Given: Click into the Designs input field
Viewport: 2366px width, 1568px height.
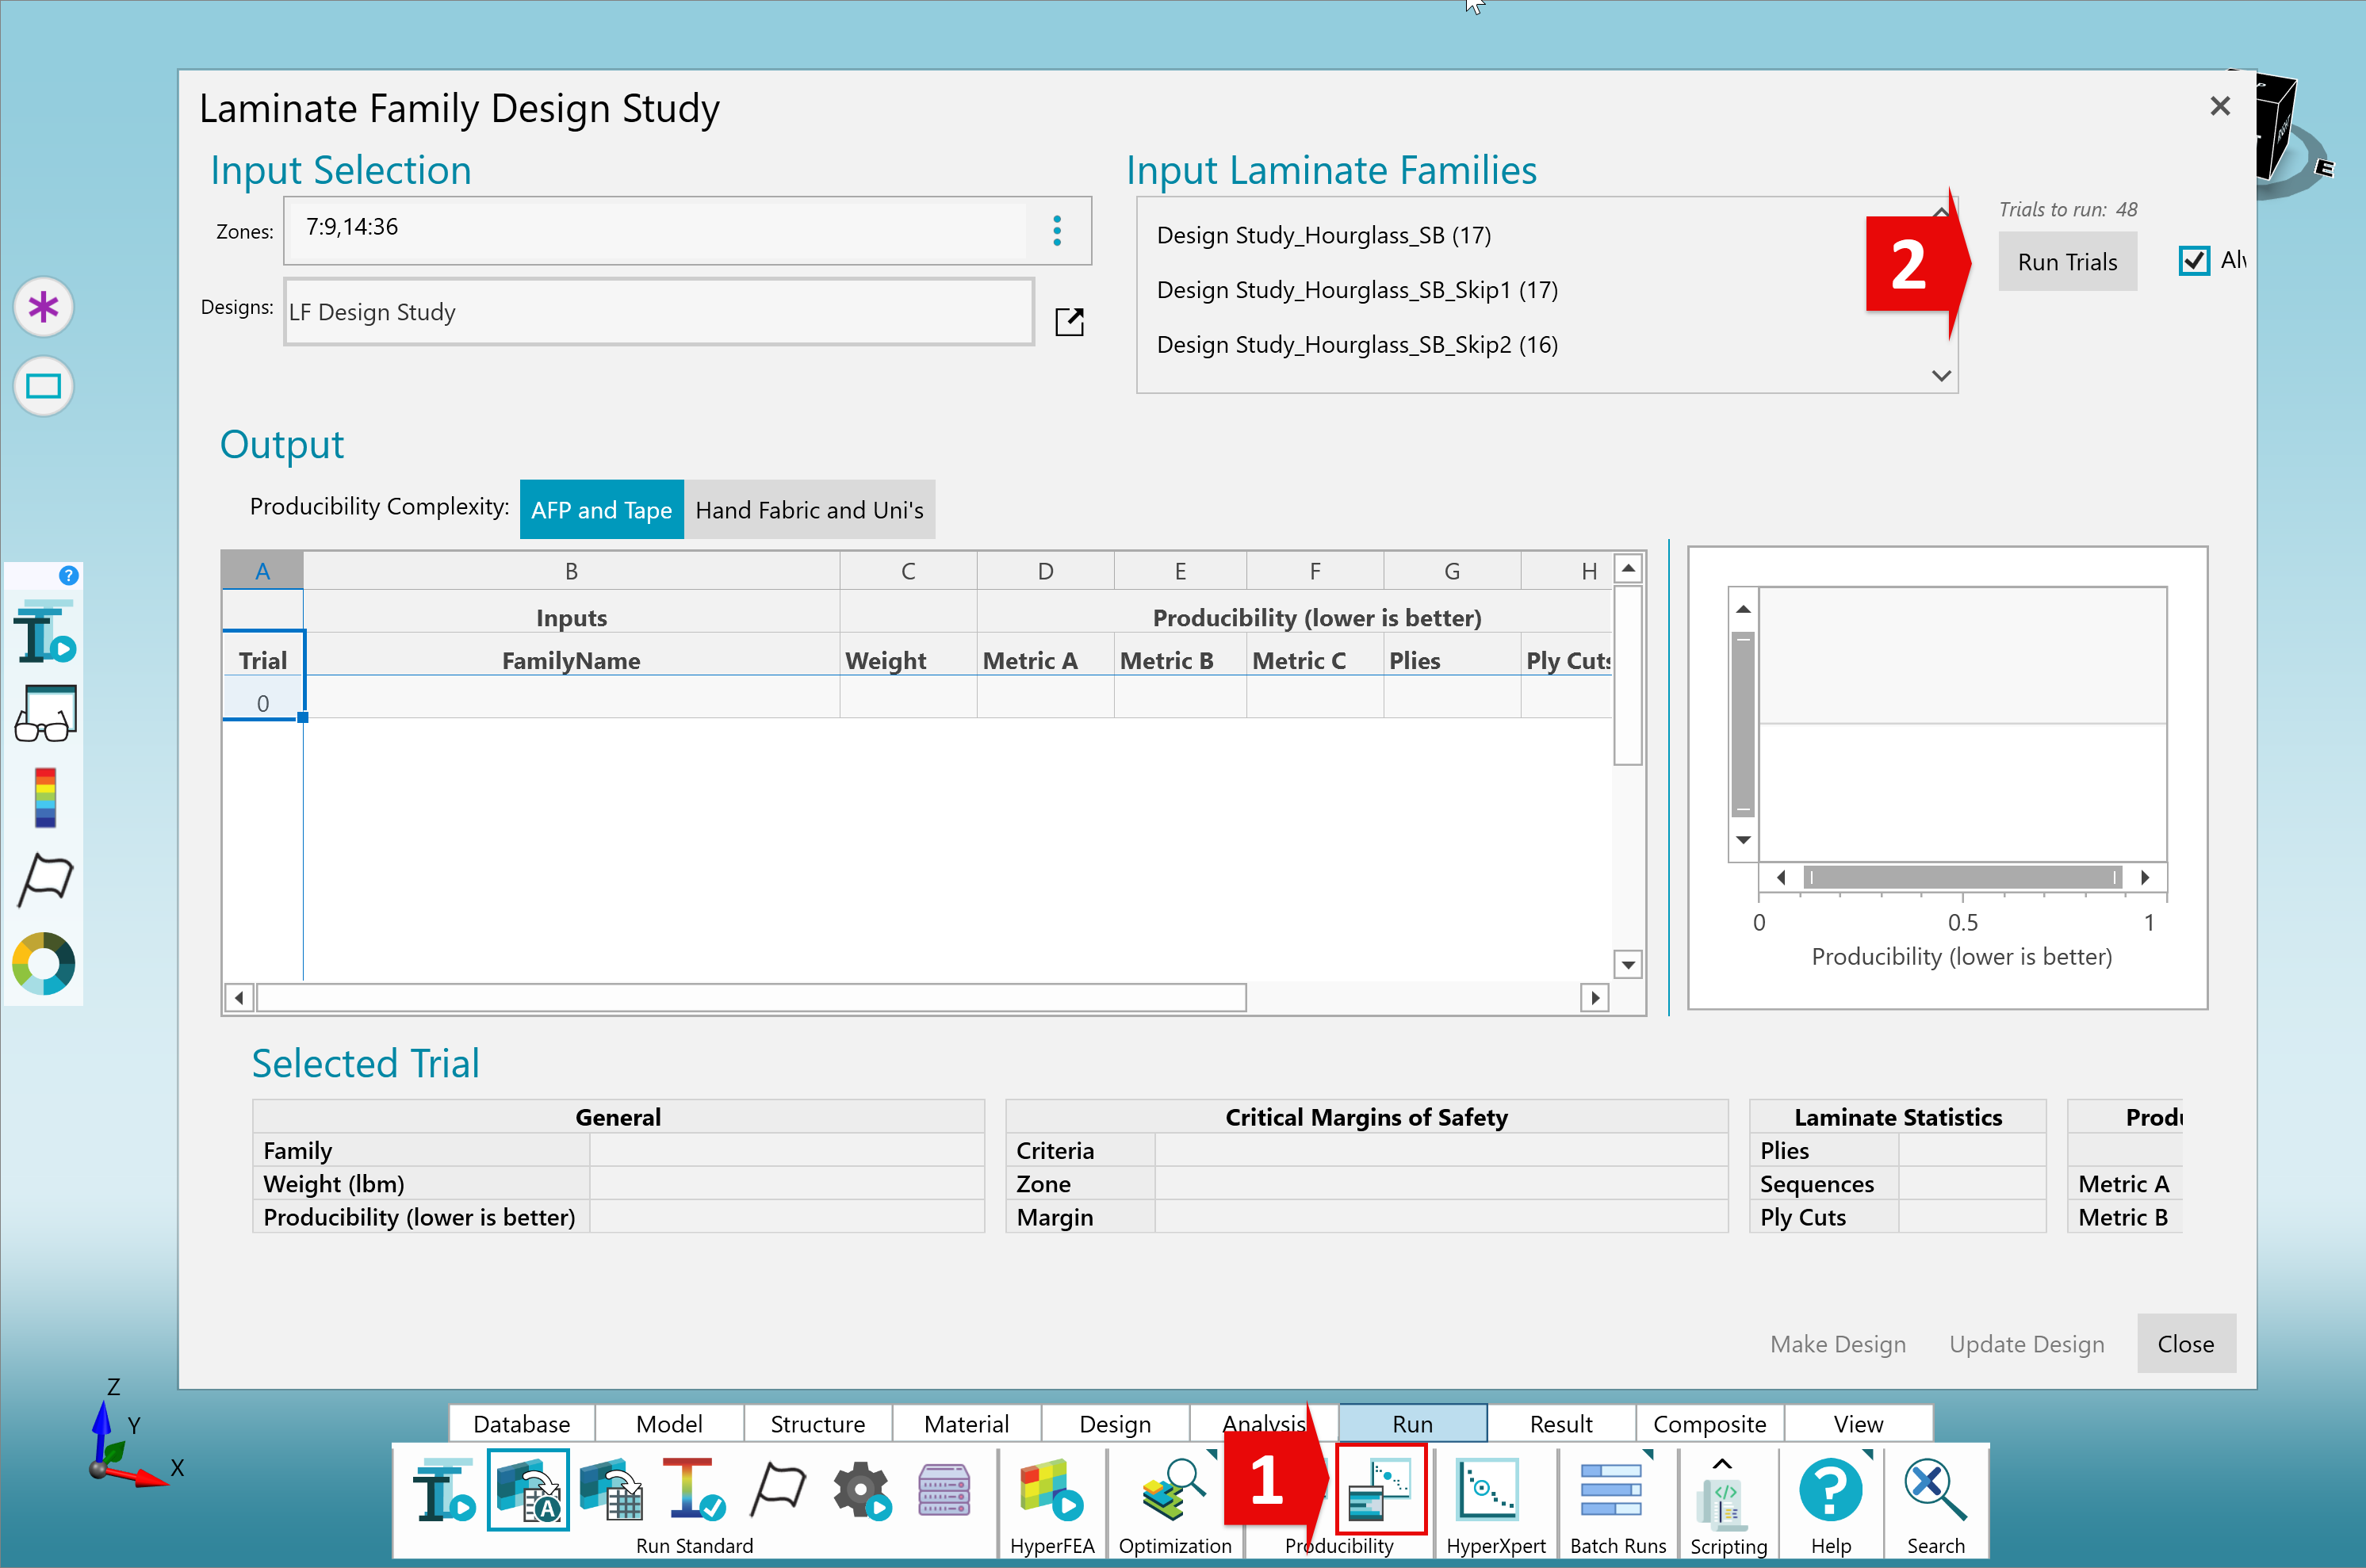Looking at the screenshot, I should (x=659, y=312).
